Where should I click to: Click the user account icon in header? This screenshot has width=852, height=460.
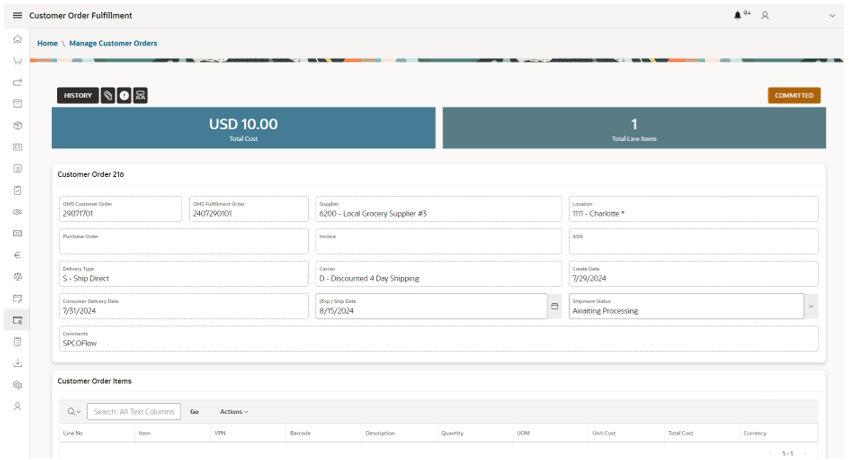click(x=765, y=15)
